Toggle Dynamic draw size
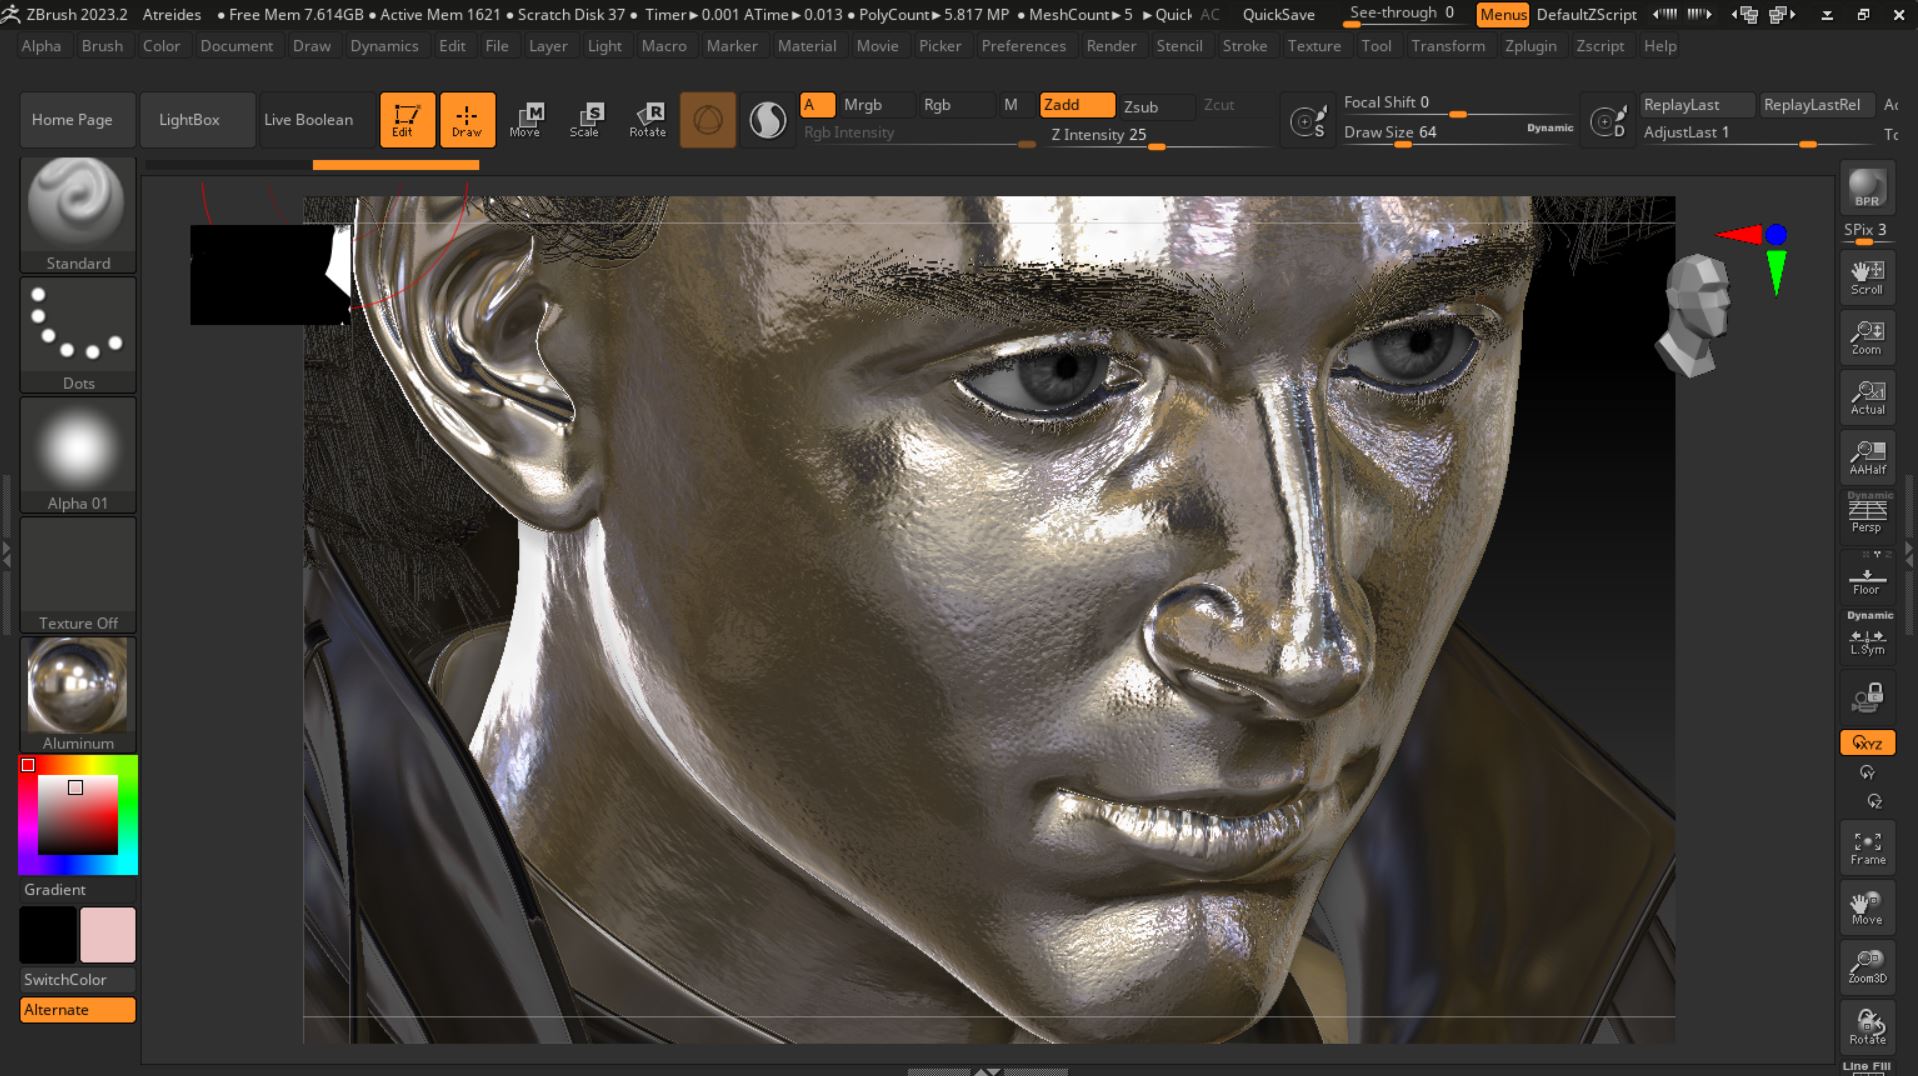 click(x=1549, y=128)
